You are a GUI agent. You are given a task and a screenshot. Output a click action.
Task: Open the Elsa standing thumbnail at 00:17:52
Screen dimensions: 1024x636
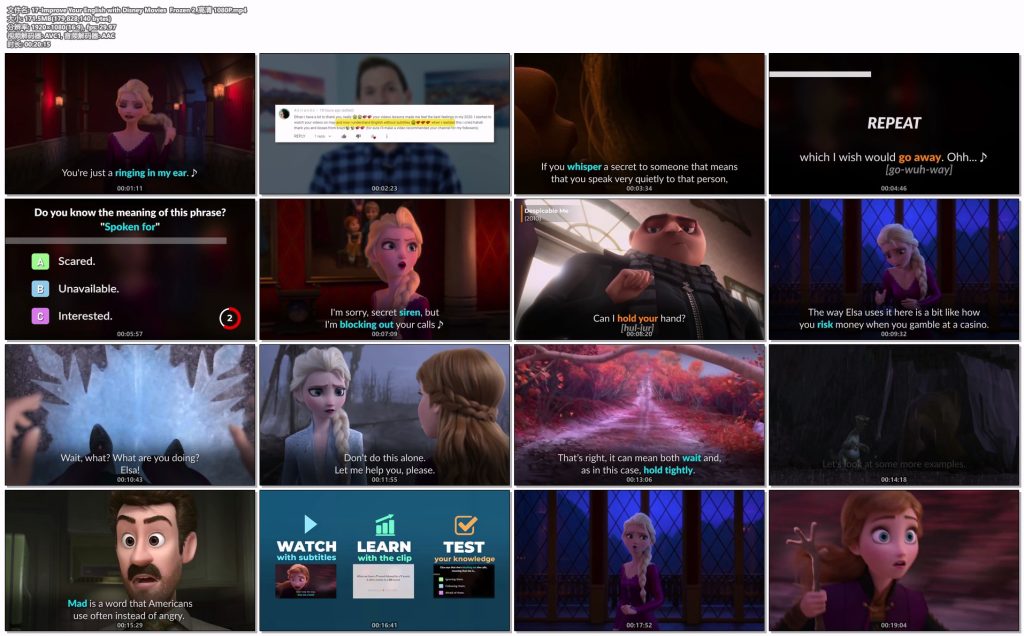[639, 560]
